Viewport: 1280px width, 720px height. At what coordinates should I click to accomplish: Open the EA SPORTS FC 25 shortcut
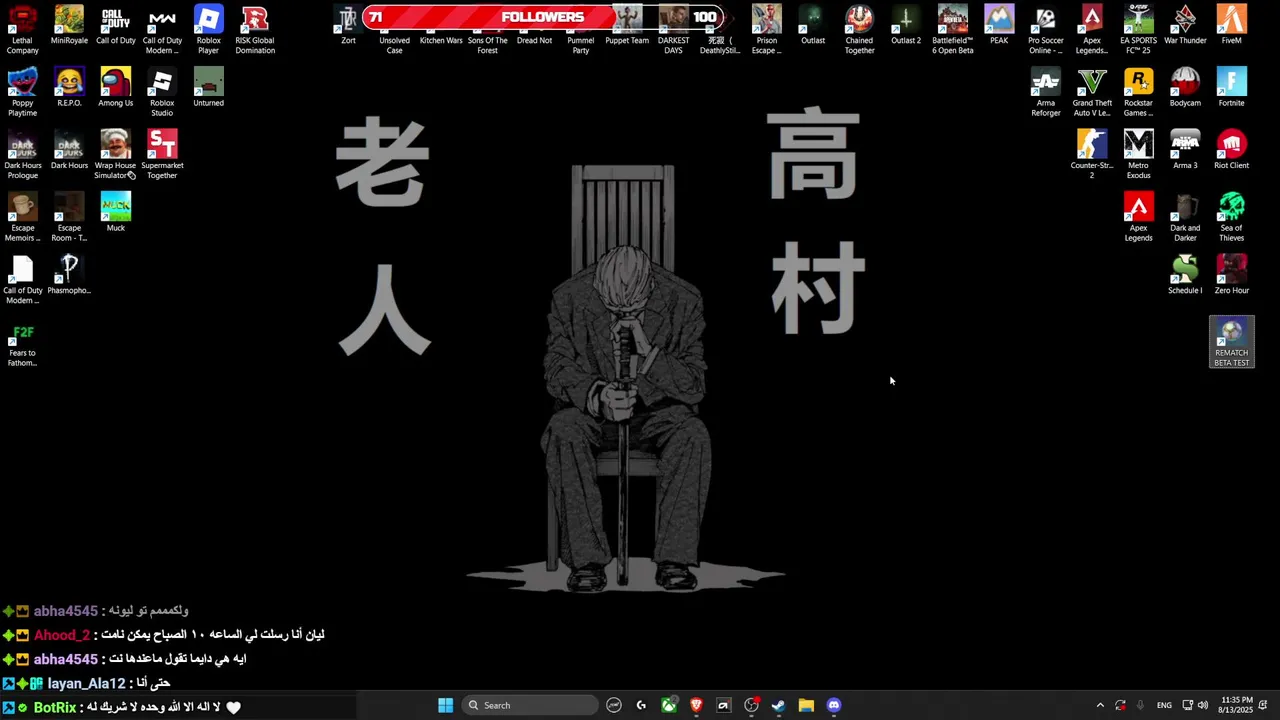tap(1138, 30)
